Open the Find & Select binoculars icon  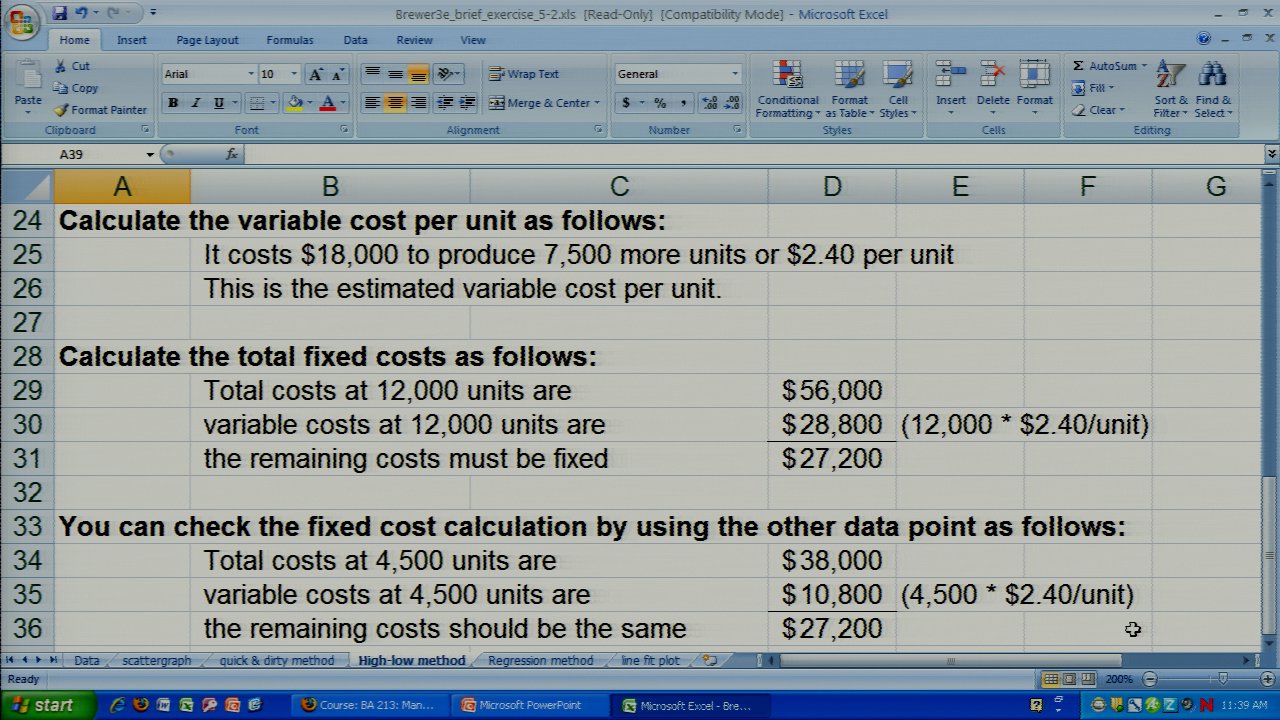1212,76
